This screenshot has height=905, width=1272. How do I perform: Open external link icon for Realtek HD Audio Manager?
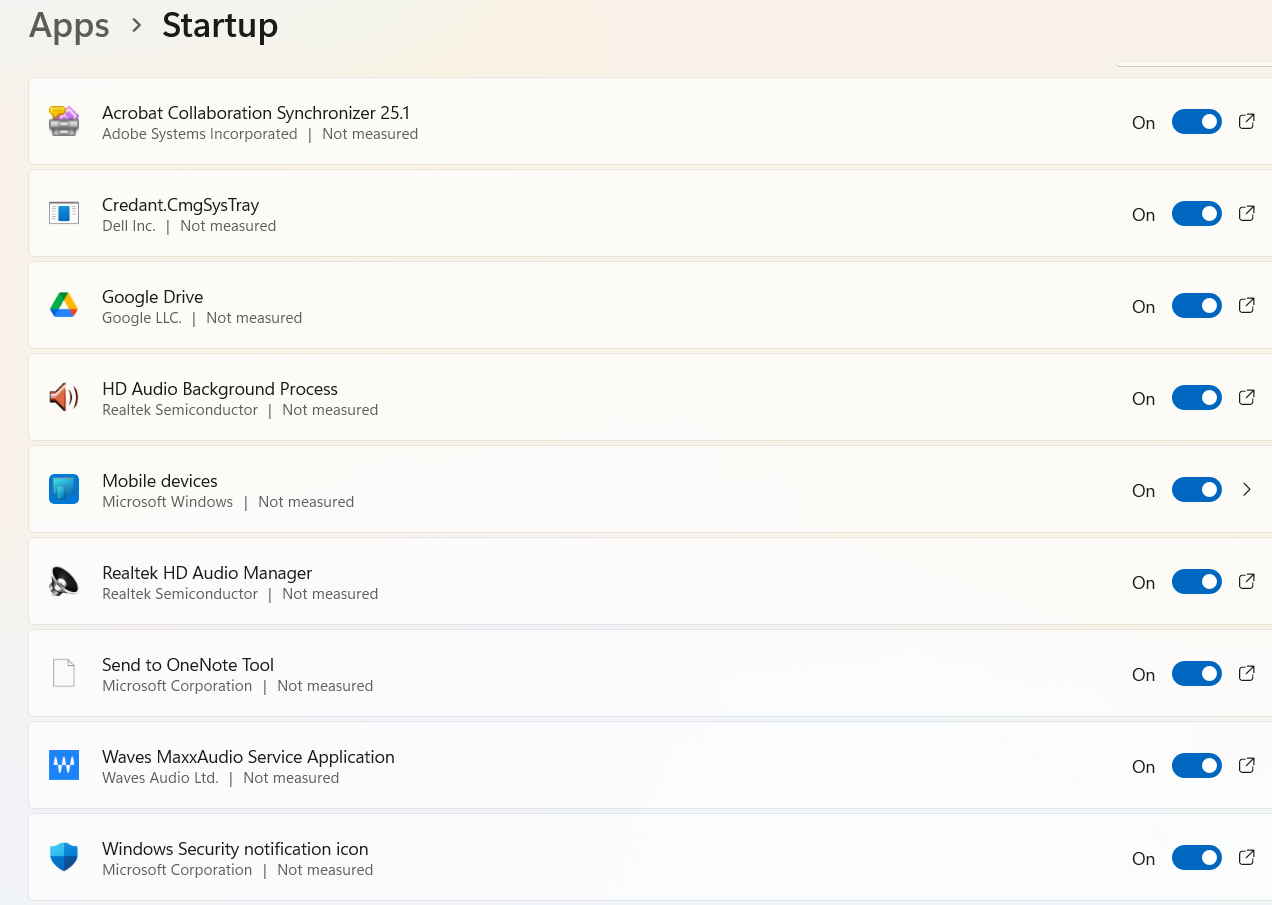pyautogui.click(x=1247, y=581)
